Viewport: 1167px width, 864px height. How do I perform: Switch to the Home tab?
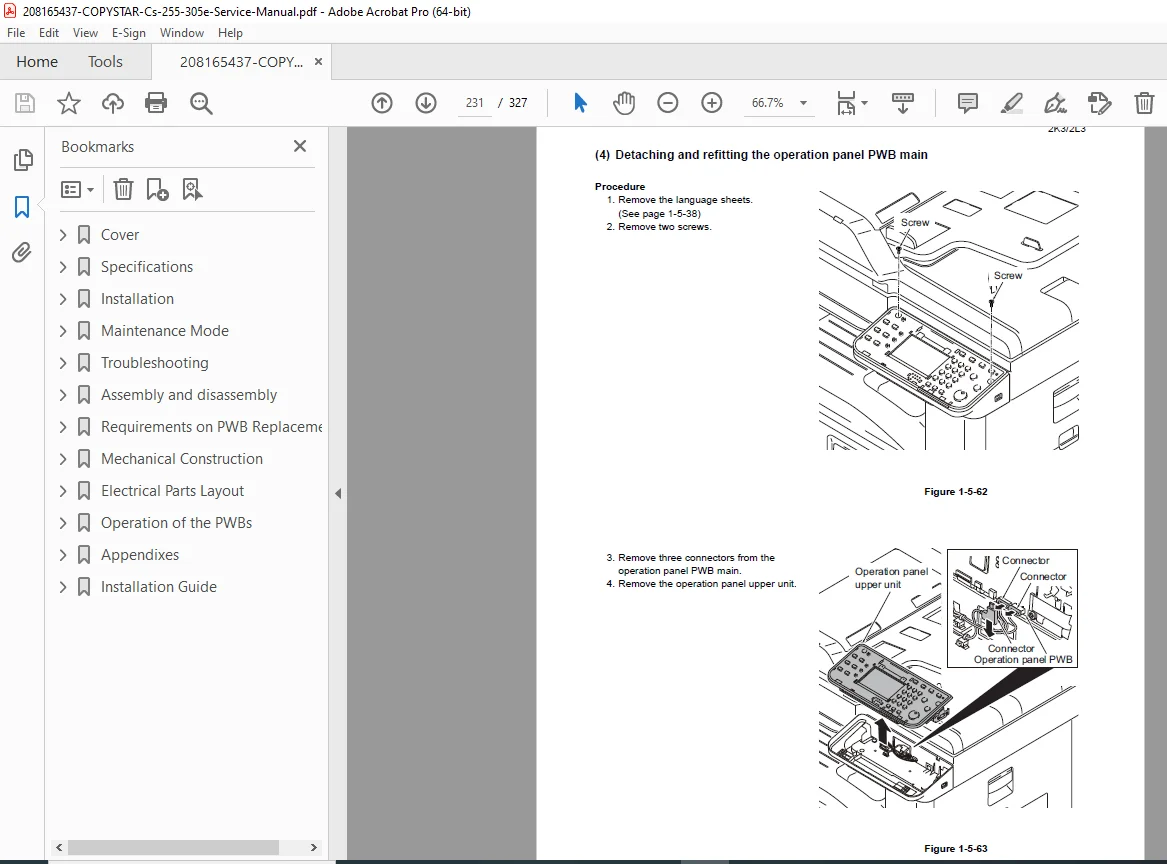pyautogui.click(x=36, y=62)
